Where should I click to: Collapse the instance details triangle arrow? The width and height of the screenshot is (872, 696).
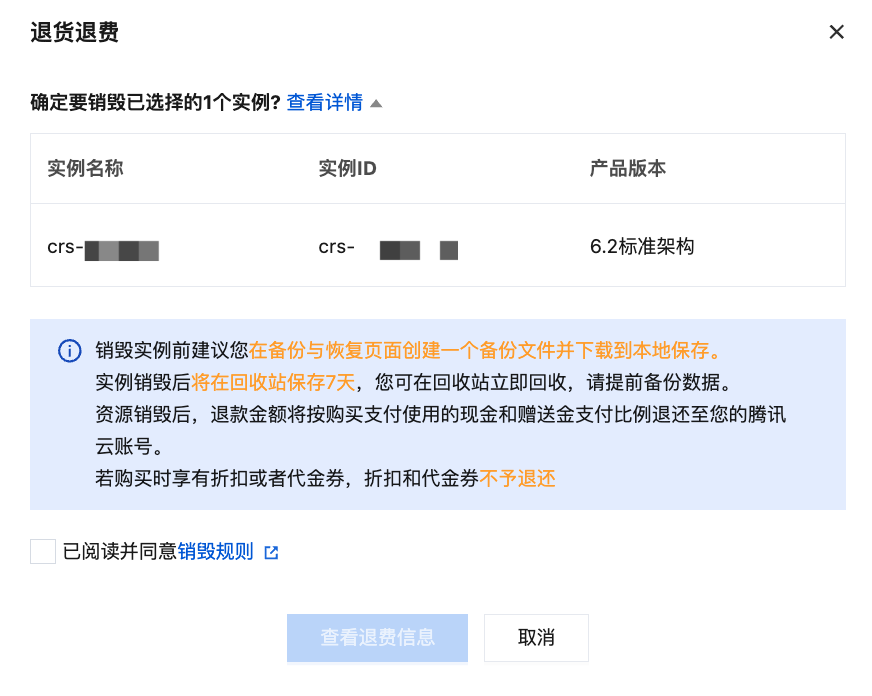click(x=376, y=103)
